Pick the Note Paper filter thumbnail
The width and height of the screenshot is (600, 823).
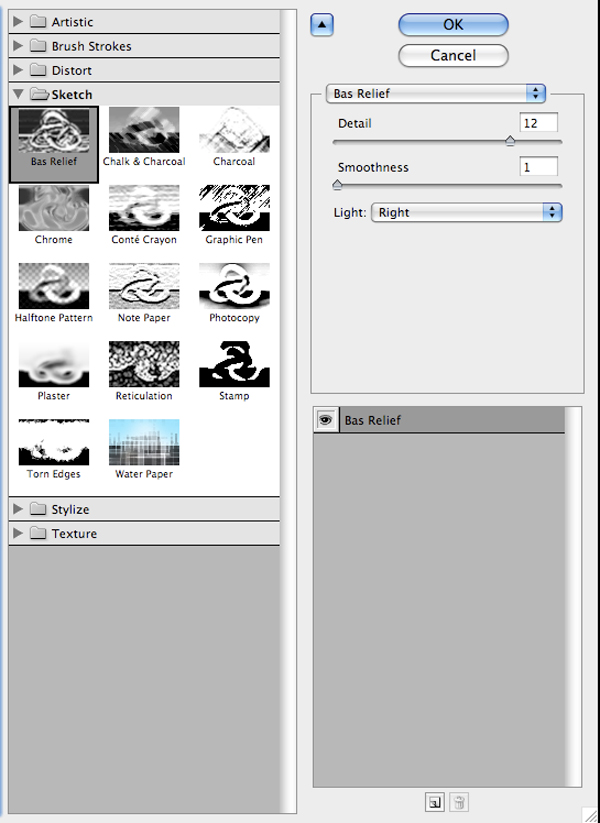tap(144, 286)
